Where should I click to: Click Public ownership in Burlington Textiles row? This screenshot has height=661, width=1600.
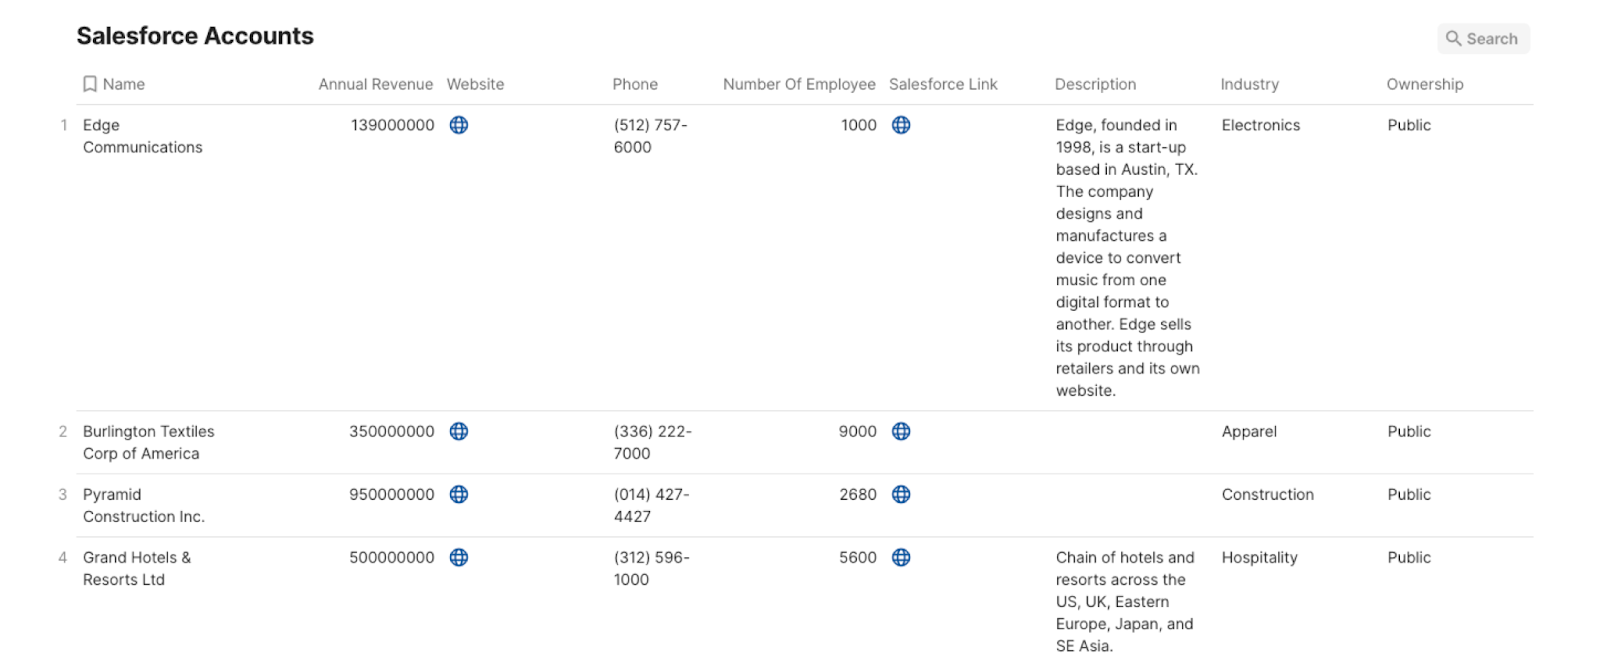(1409, 431)
